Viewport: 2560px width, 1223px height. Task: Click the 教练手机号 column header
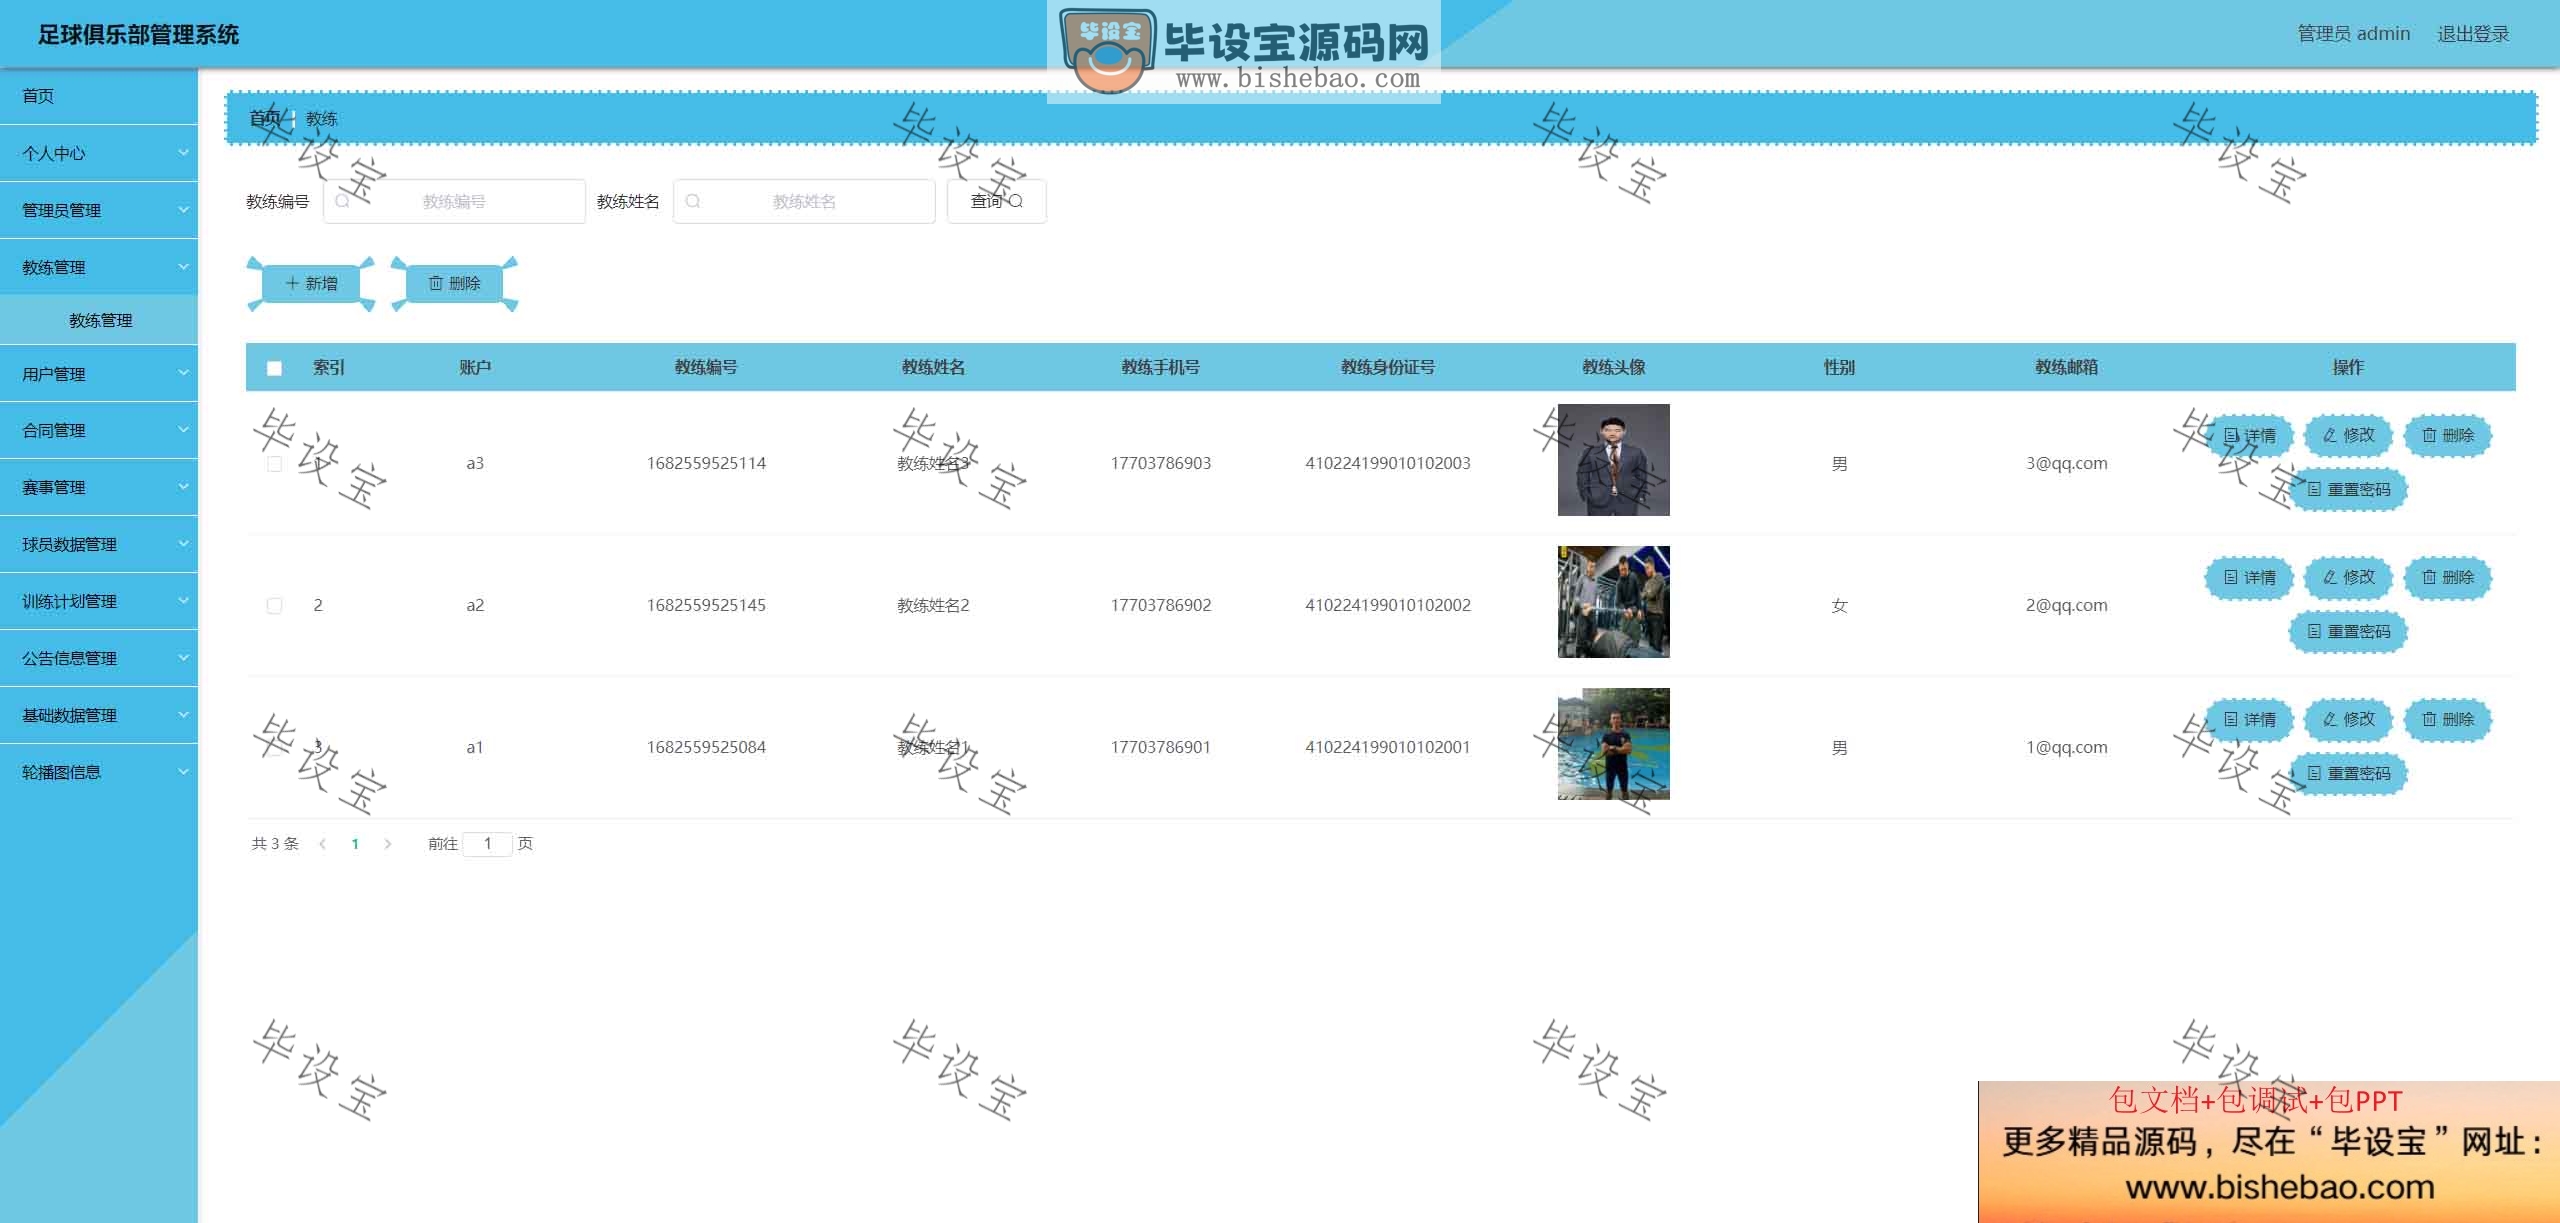(x=1160, y=367)
